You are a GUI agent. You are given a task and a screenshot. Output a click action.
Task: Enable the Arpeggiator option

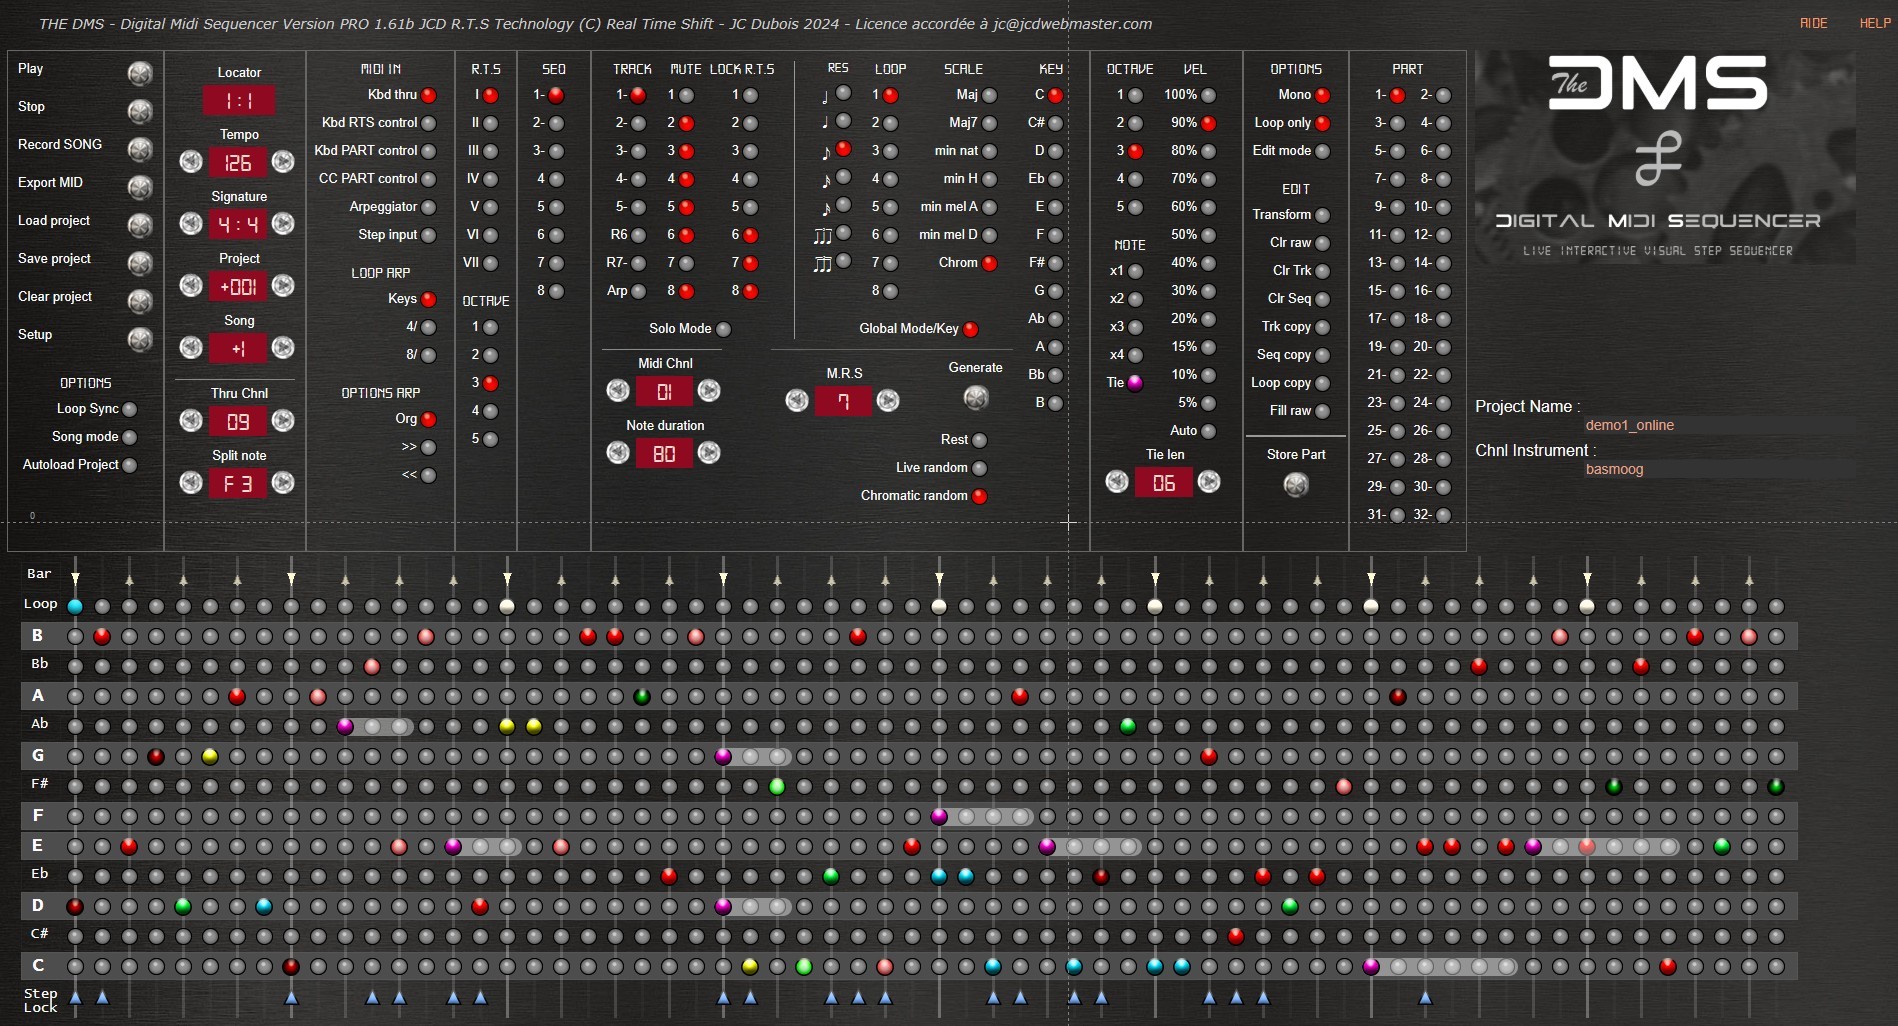pos(429,208)
